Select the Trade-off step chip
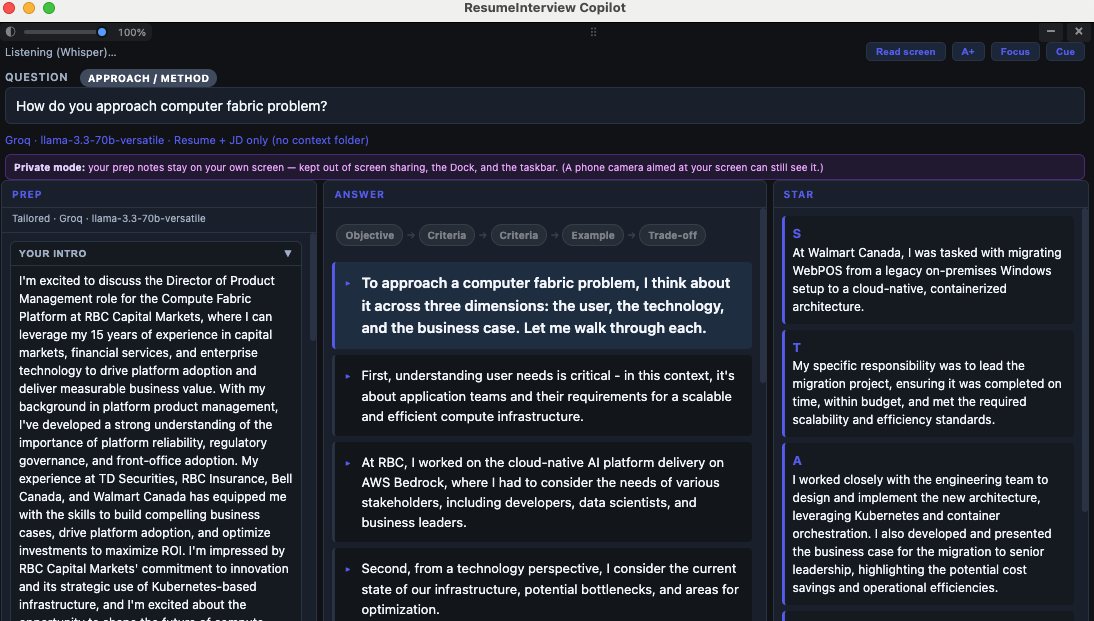1094x621 pixels. (x=673, y=235)
